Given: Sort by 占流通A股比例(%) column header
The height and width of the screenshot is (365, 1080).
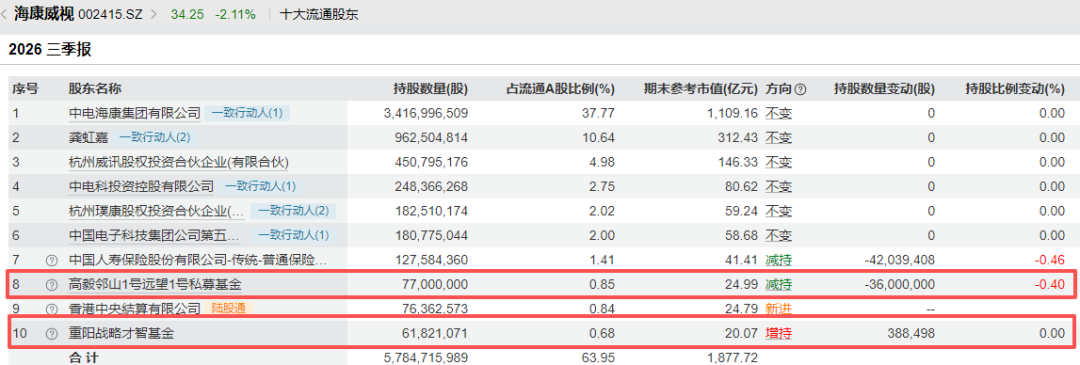Looking at the screenshot, I should point(560,89).
